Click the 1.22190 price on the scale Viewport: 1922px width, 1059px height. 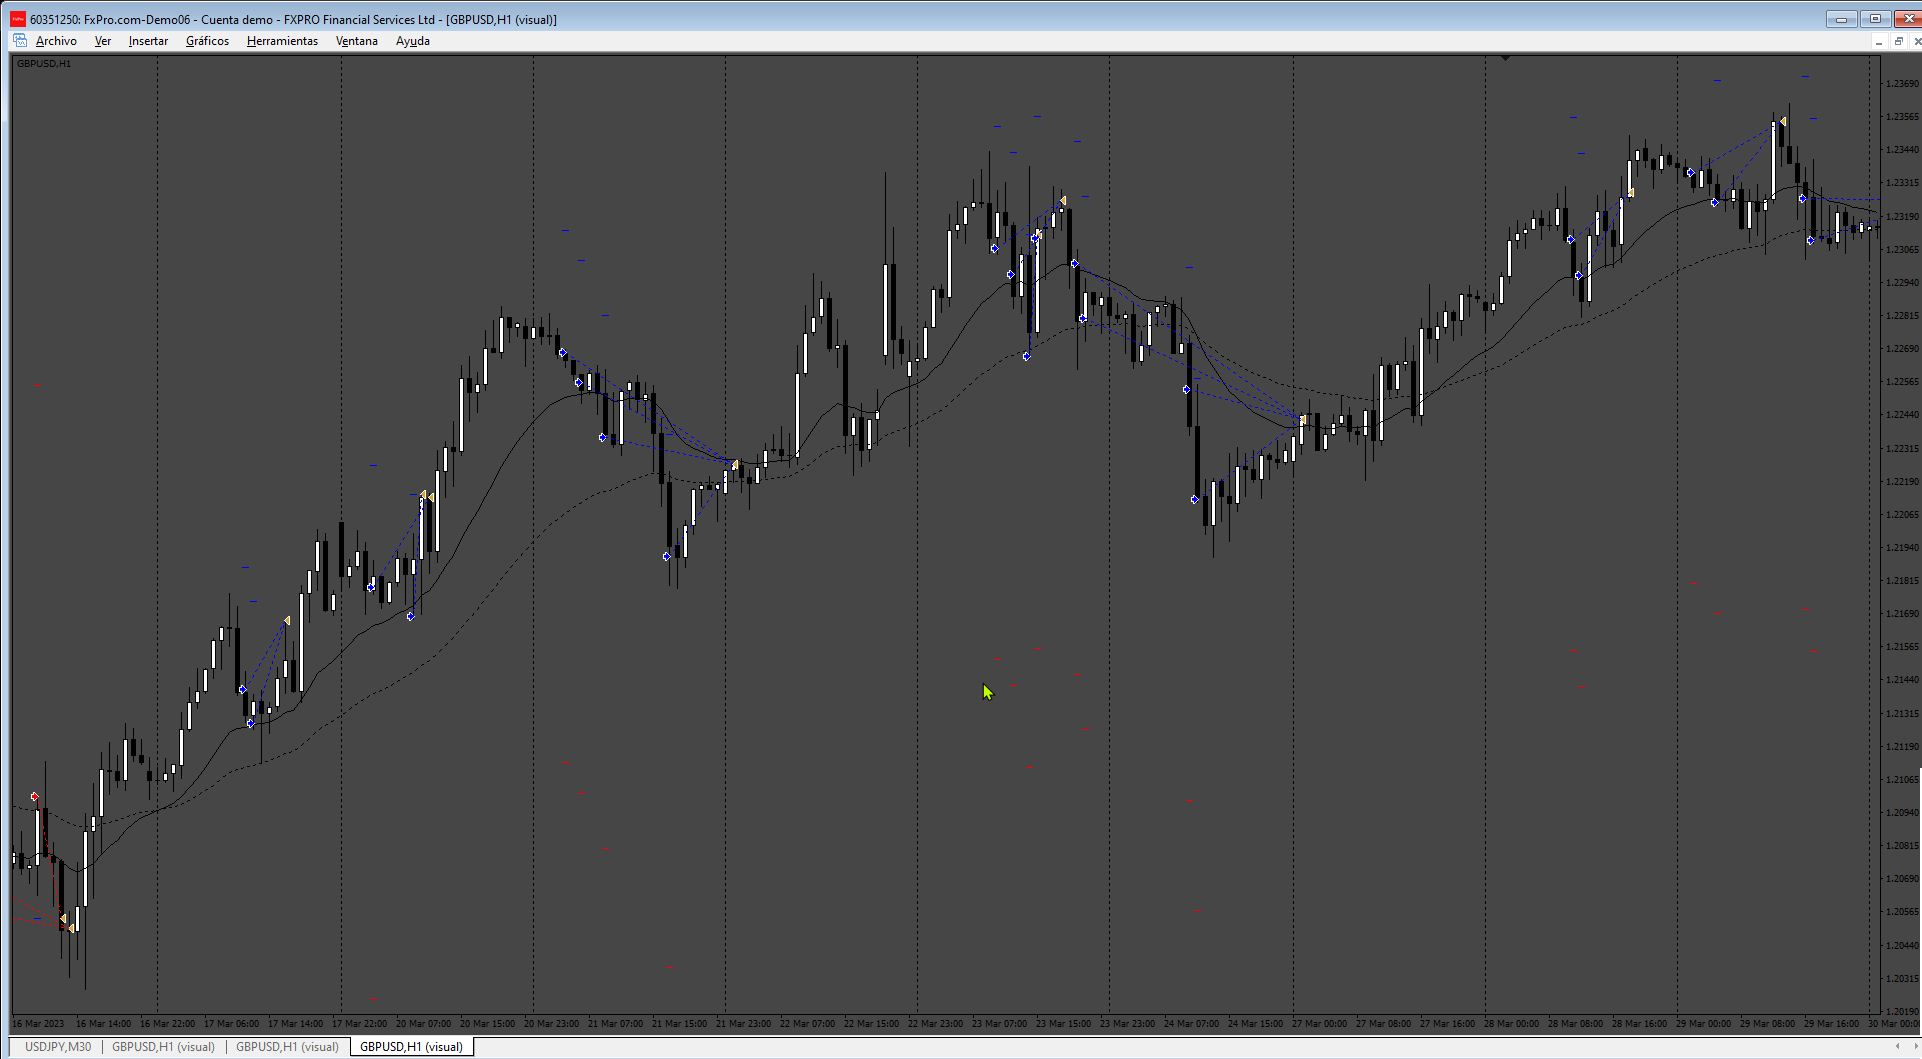[1902, 482]
